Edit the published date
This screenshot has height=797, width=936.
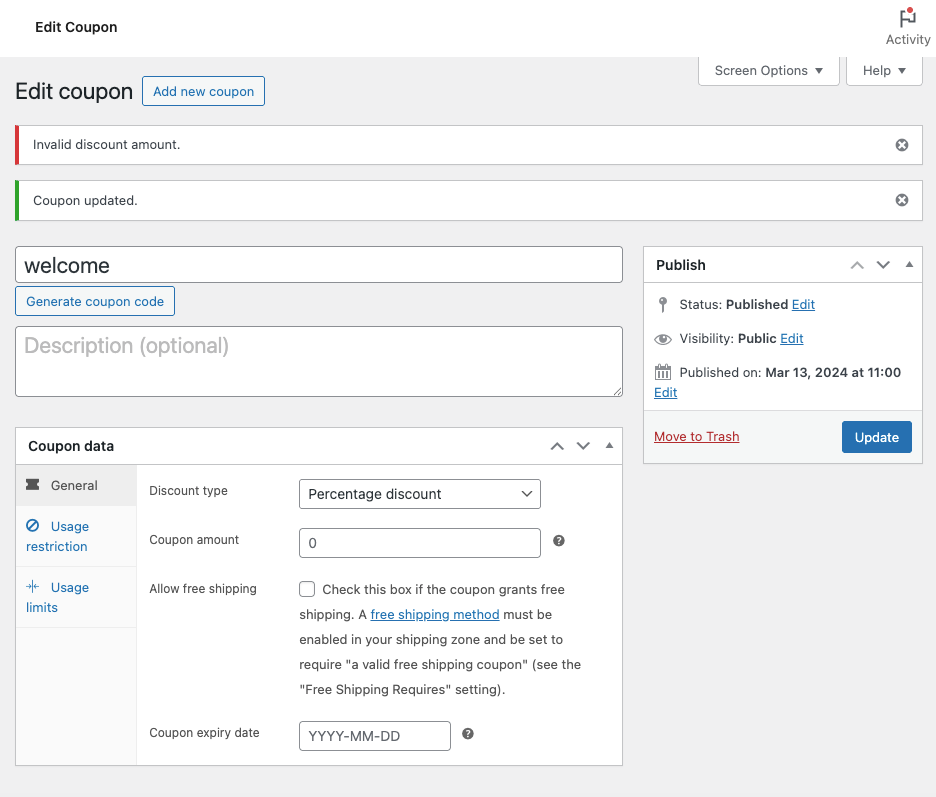pos(666,392)
